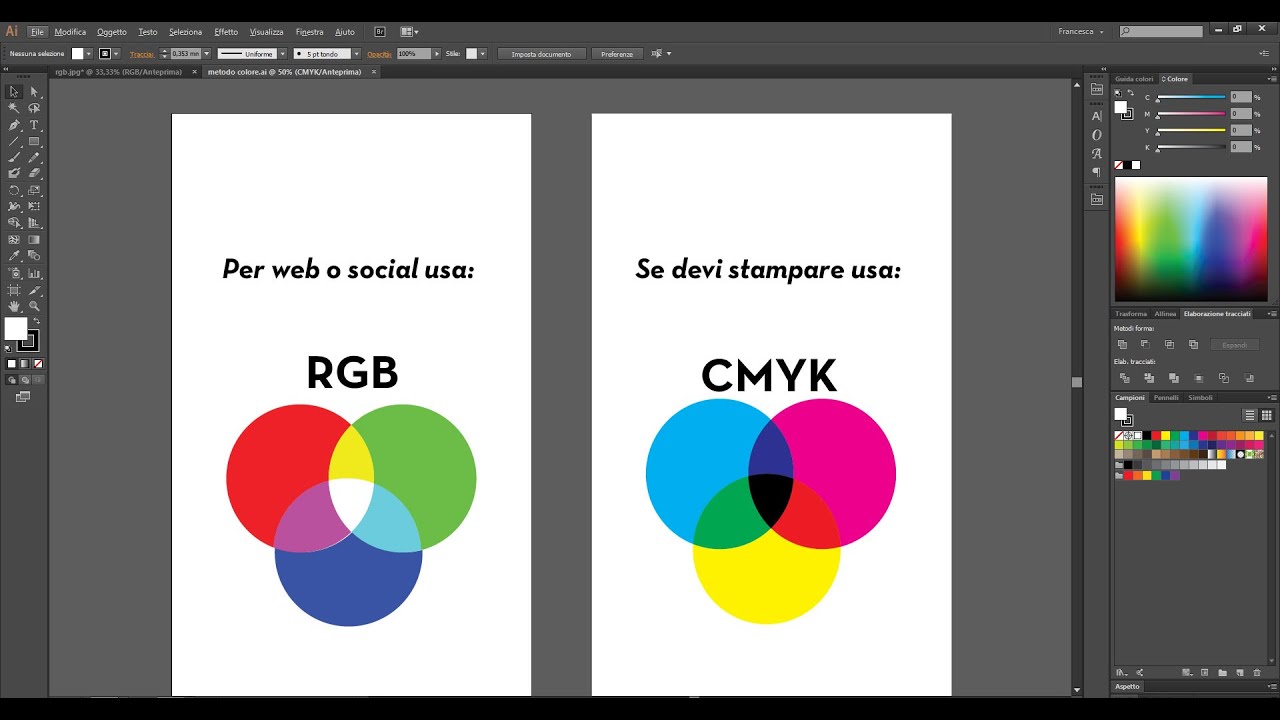Screen dimensions: 1280x720
Task: Switch to the rgb.jpg document tab
Action: 120,72
